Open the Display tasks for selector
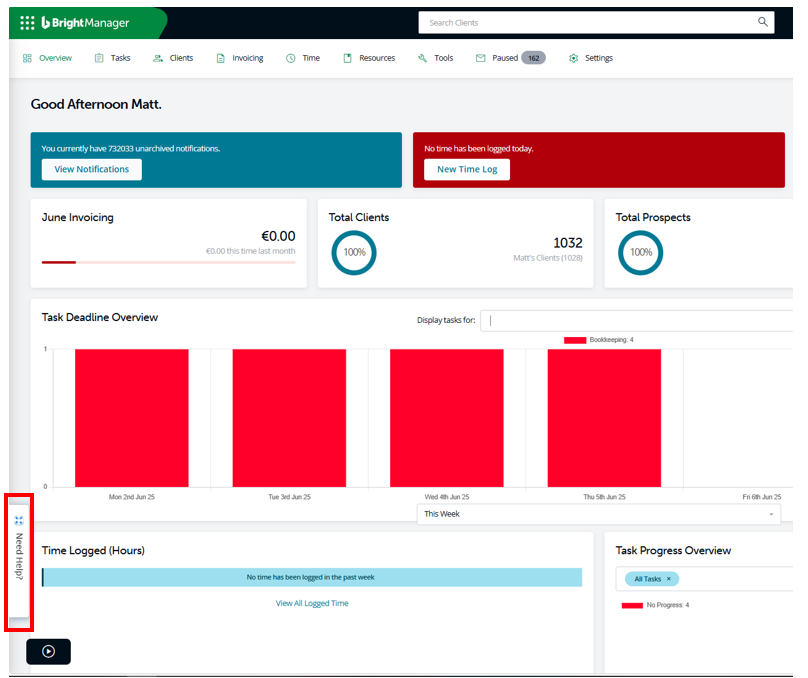The width and height of the screenshot is (808, 678). coord(637,320)
